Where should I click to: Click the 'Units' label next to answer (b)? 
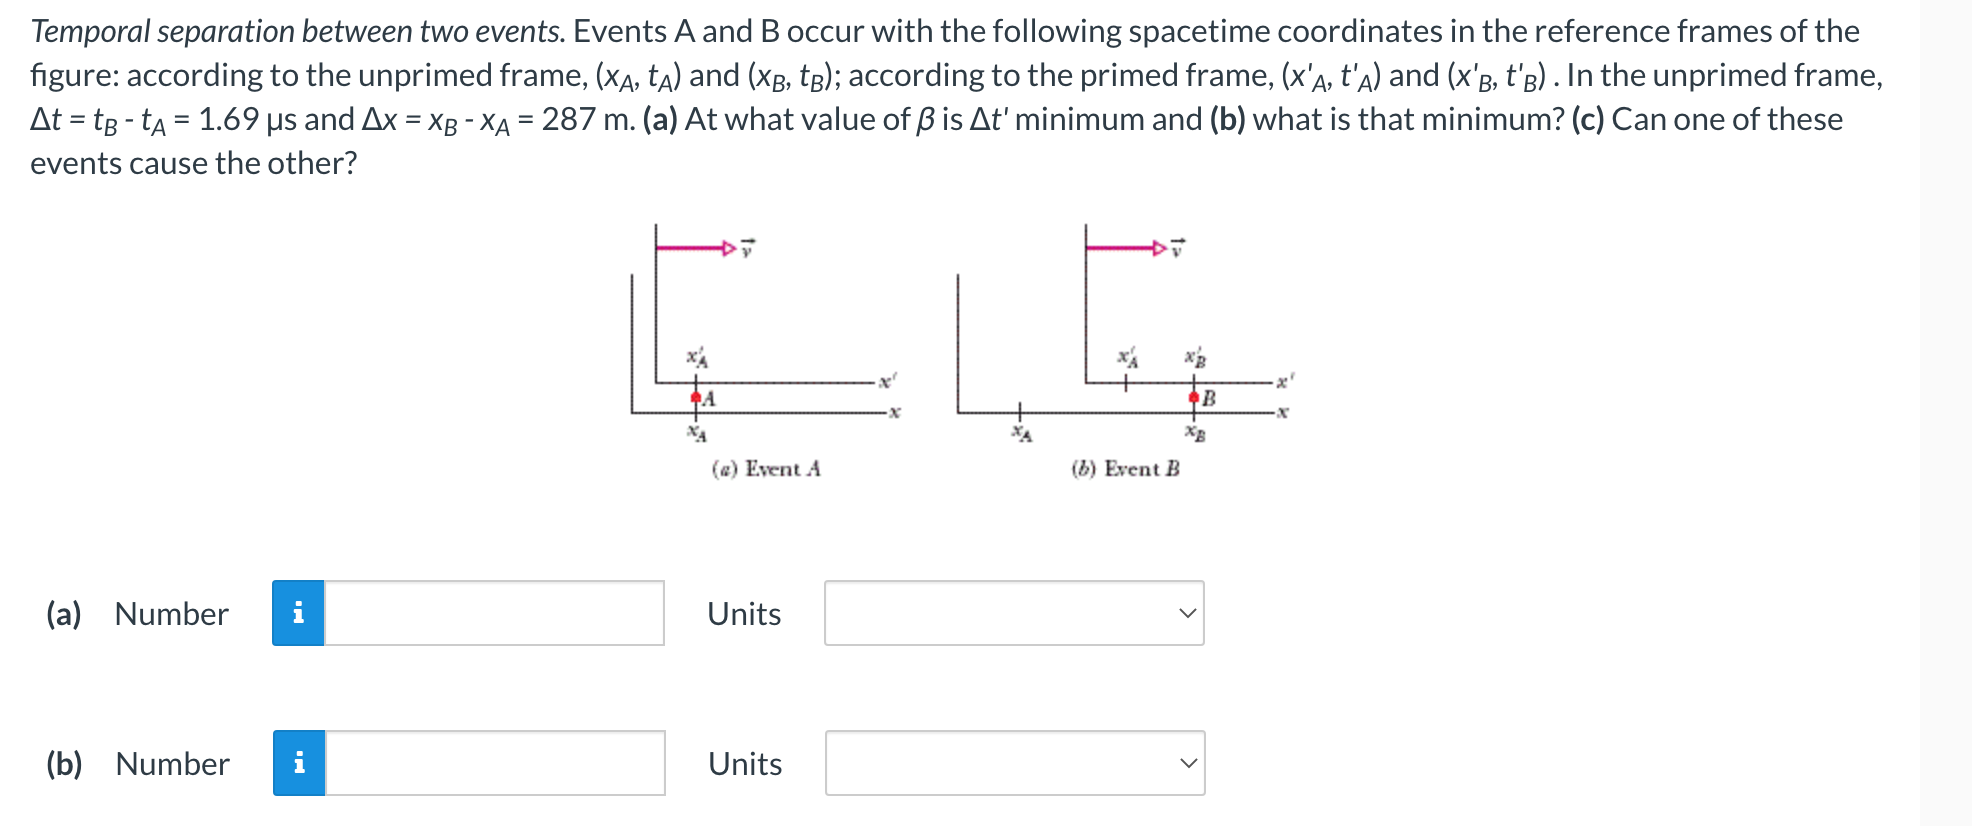point(743,764)
